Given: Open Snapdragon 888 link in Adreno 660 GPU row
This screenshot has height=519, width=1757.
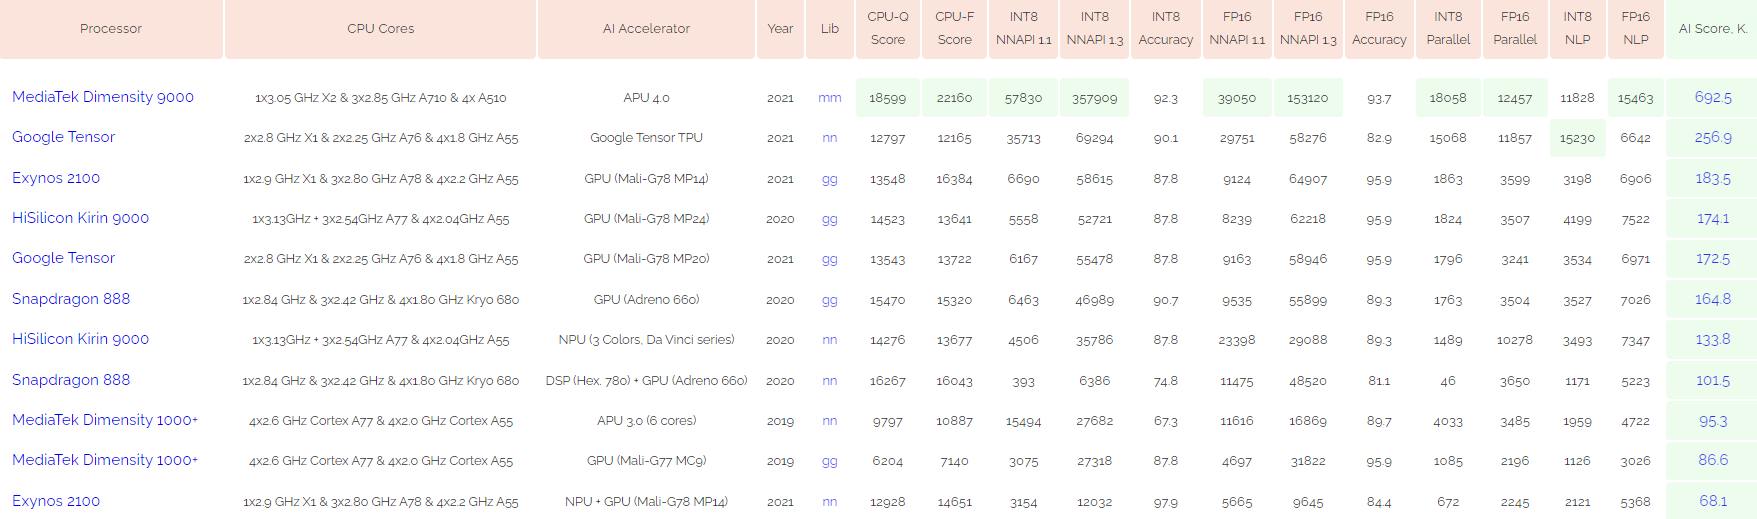Looking at the screenshot, I should pyautogui.click(x=71, y=299).
